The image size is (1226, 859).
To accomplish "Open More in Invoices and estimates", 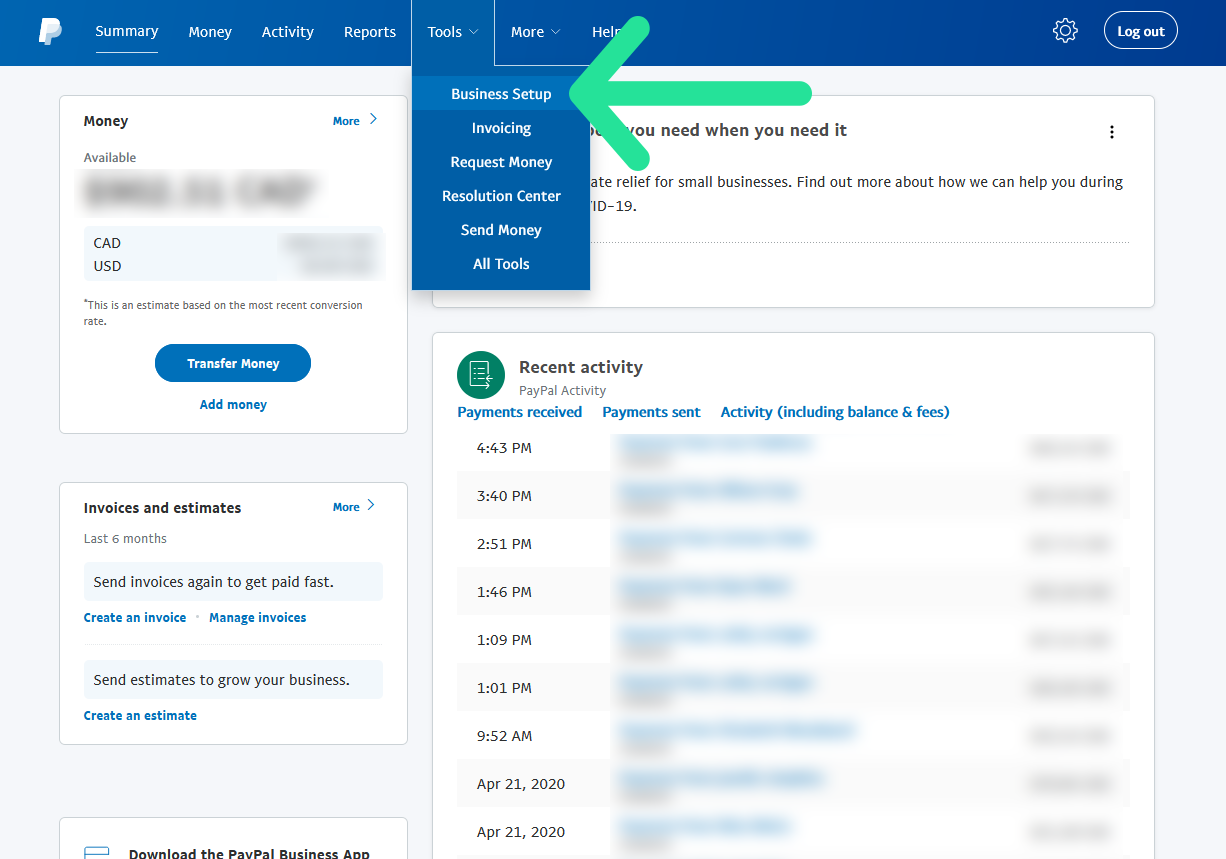I will click(x=355, y=507).
